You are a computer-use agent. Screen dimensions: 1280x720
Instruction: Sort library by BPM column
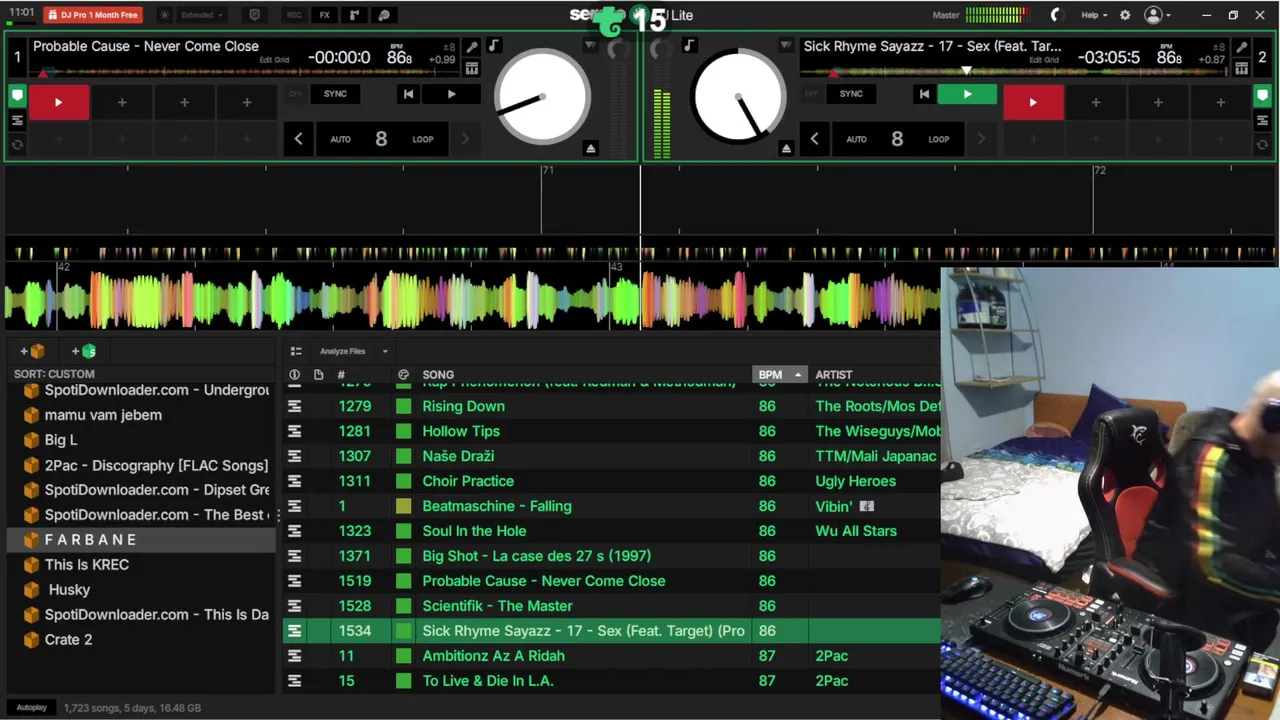(x=778, y=375)
